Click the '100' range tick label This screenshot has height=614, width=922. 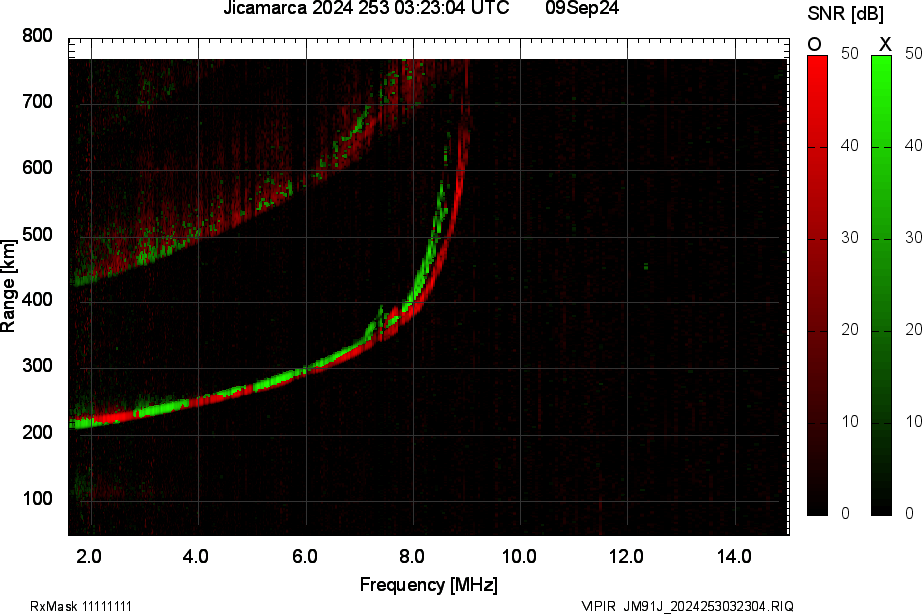click(x=37, y=498)
